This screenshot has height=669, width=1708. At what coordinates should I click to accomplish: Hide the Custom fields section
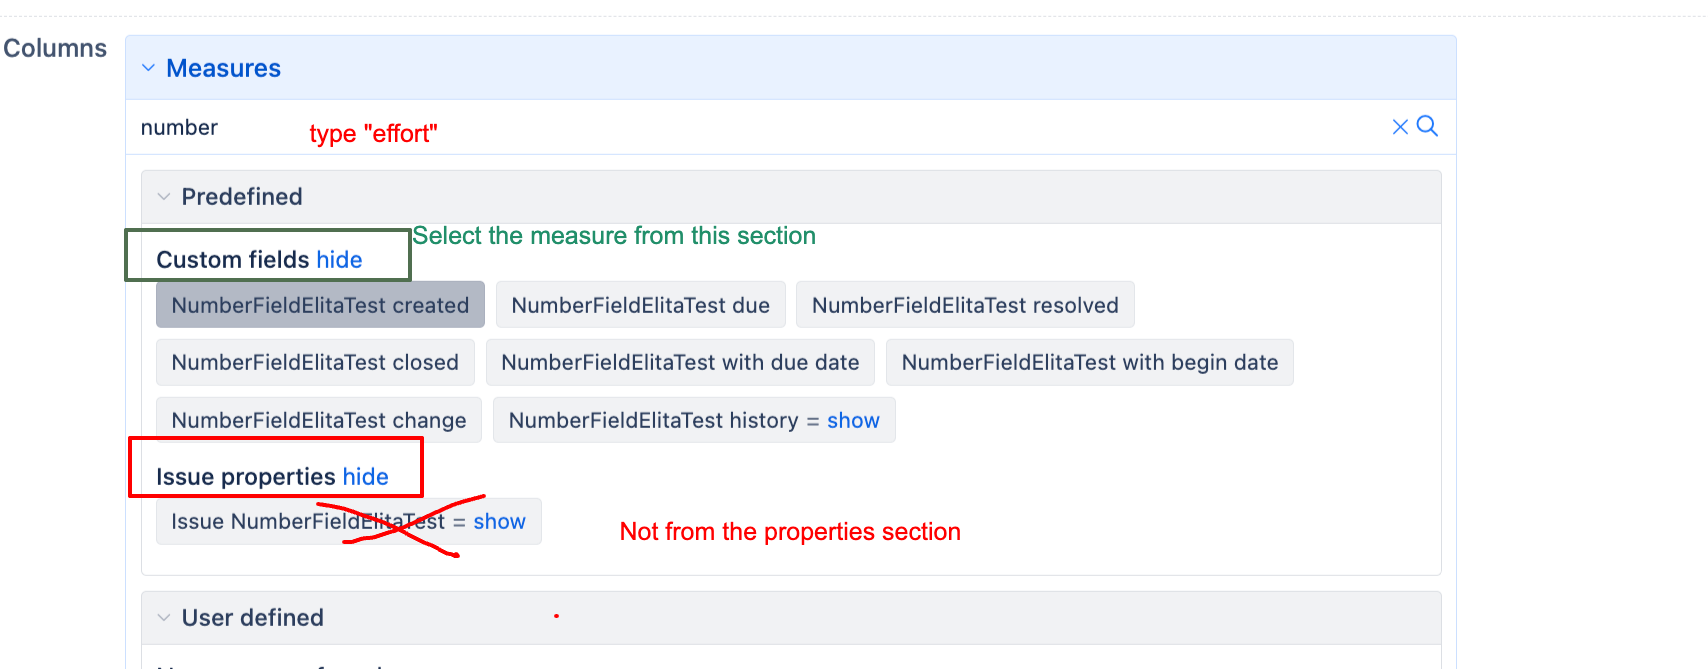point(339,260)
